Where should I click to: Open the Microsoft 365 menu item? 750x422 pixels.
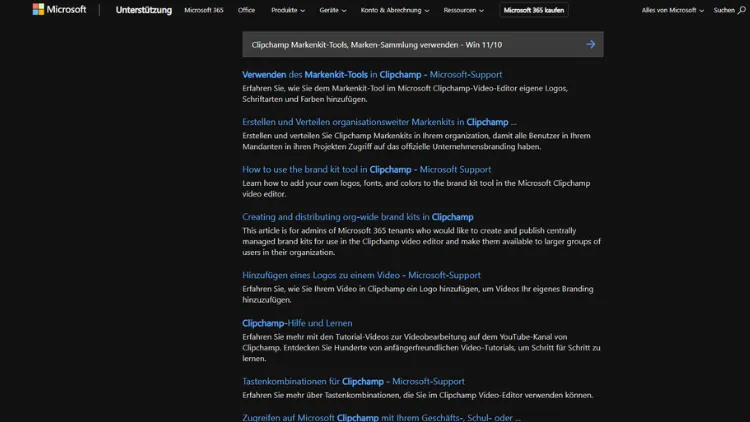coord(204,10)
